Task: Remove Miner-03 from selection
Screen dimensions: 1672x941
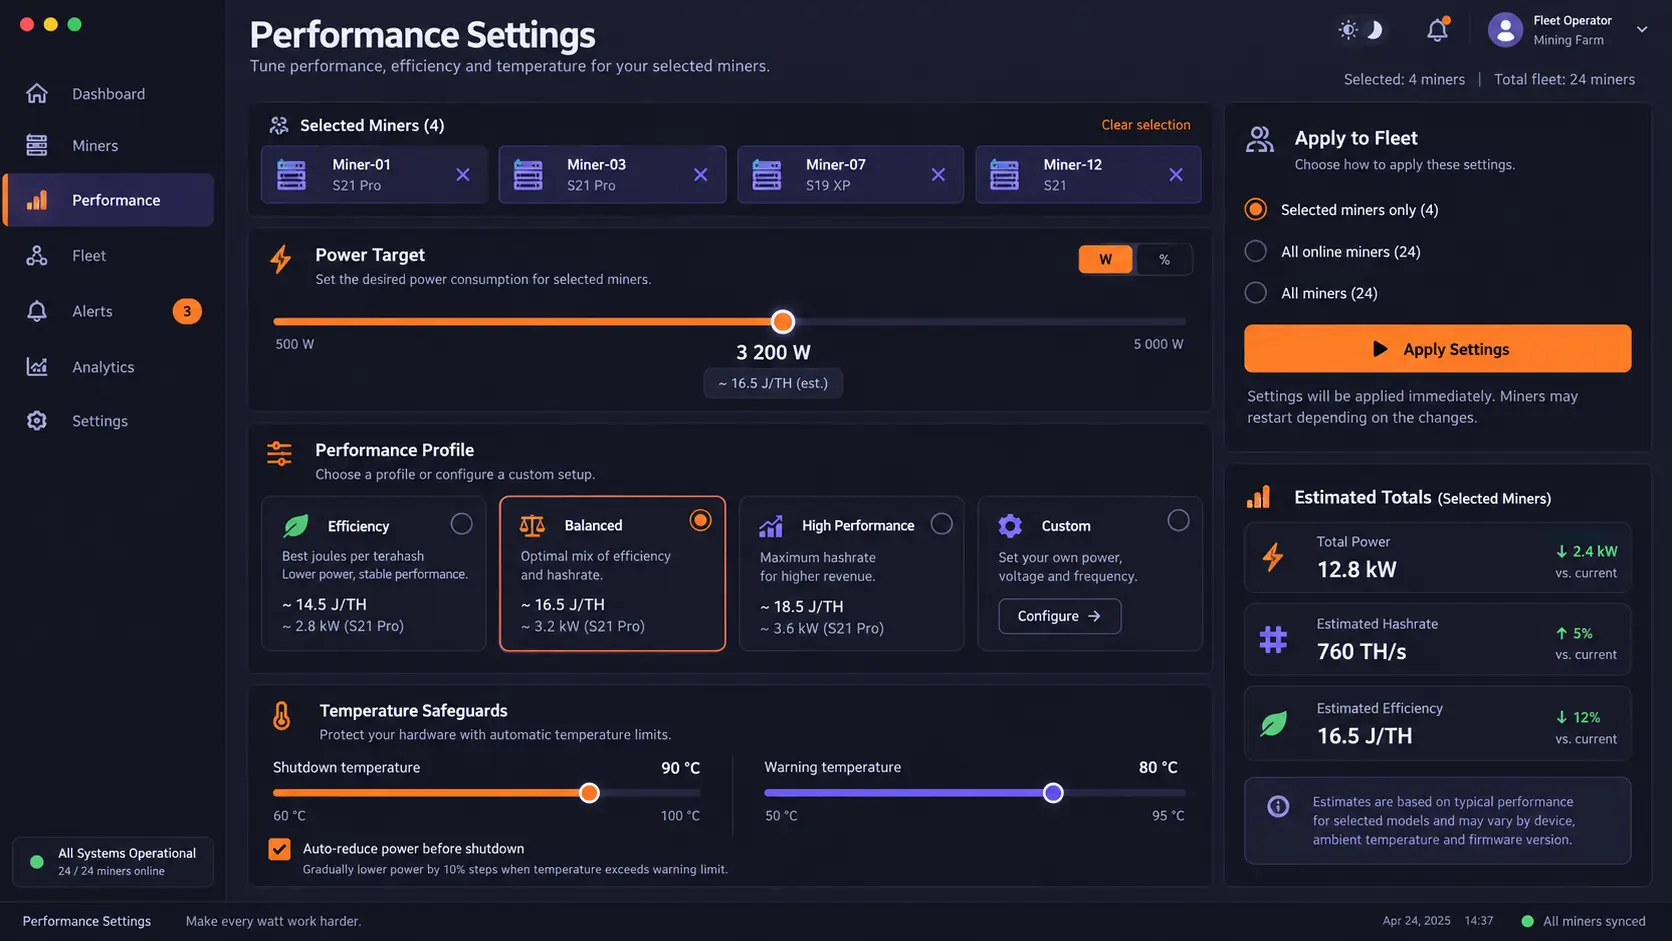Action: pos(701,175)
